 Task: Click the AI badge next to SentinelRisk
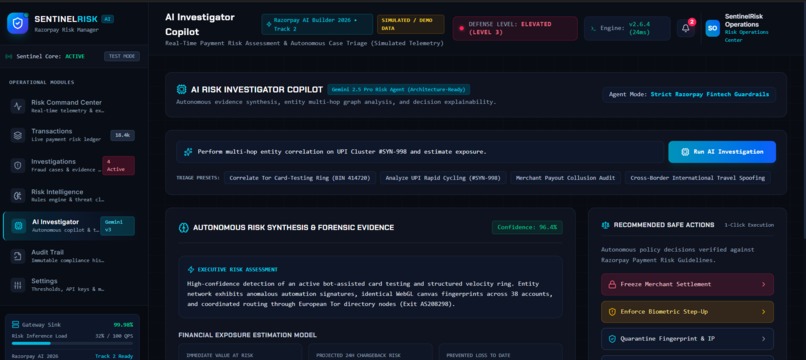click(107, 19)
